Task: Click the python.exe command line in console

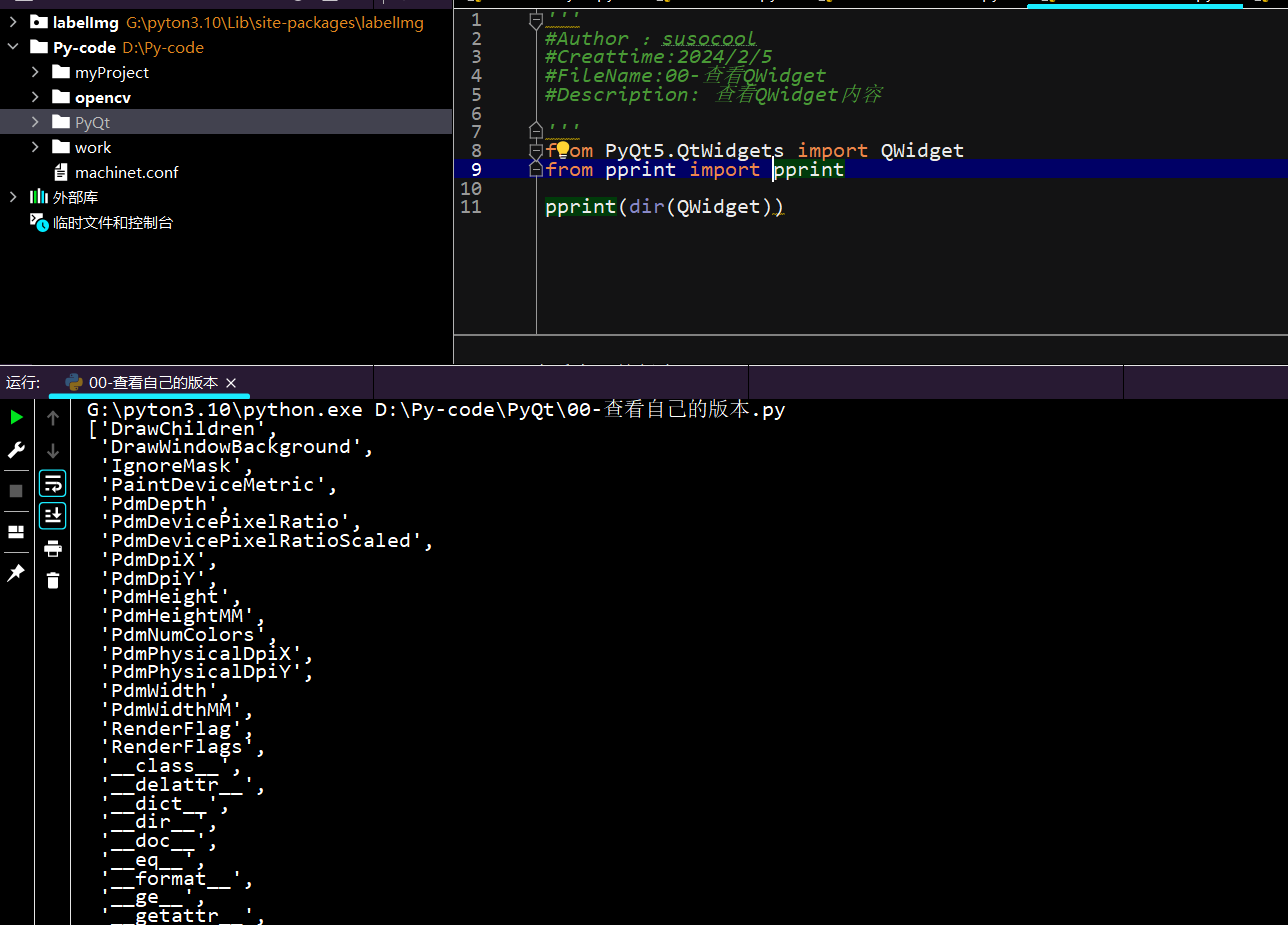Action: pos(437,410)
